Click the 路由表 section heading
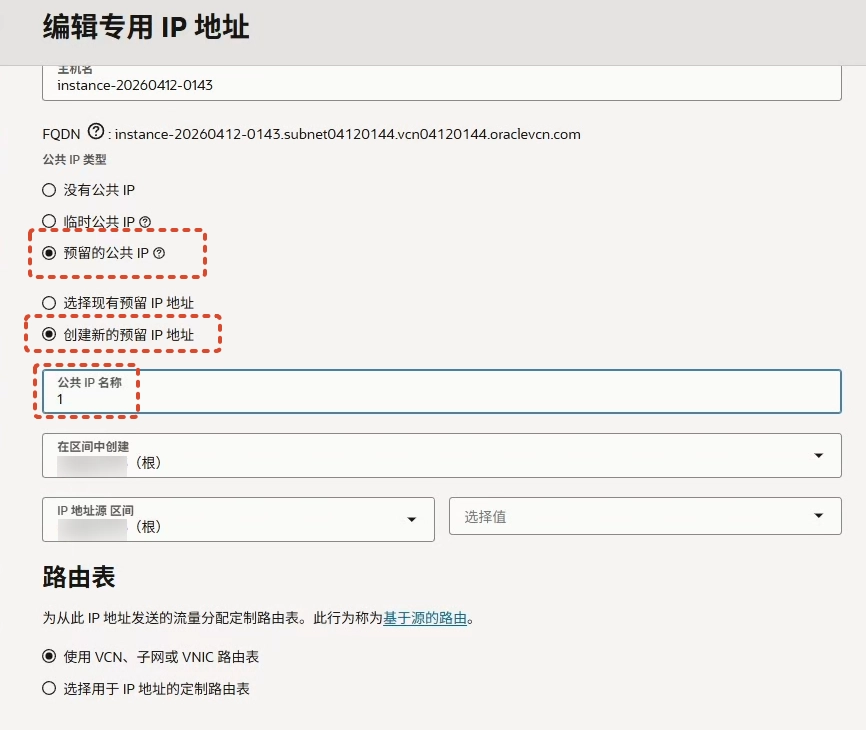 pos(79,577)
